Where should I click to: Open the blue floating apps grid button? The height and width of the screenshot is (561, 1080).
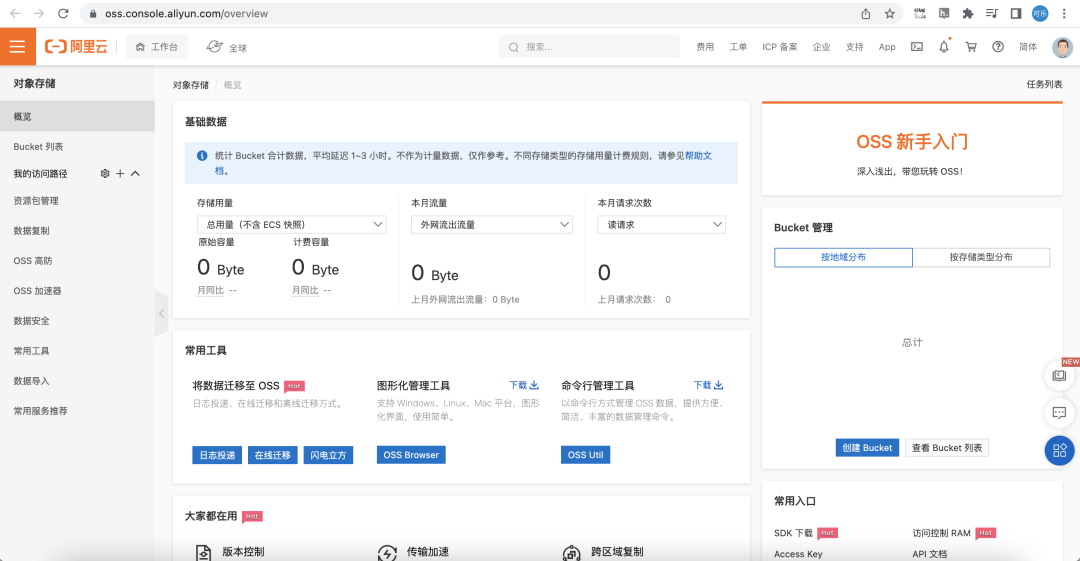(1059, 451)
